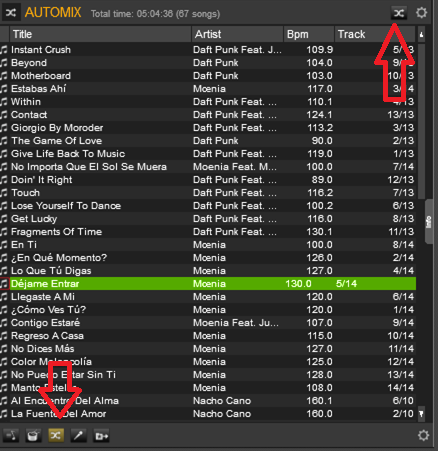438x452 pixels.
Task: Click the playlist vertical scrollbar thumb
Action: pos(421,121)
